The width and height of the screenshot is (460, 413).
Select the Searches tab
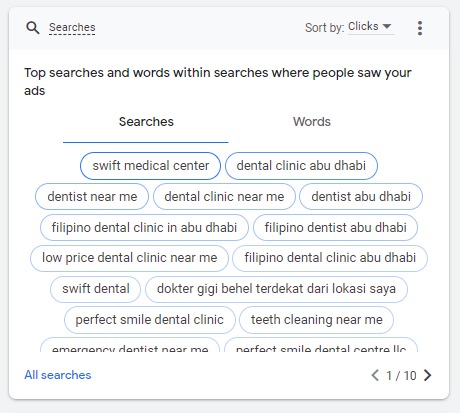146,122
